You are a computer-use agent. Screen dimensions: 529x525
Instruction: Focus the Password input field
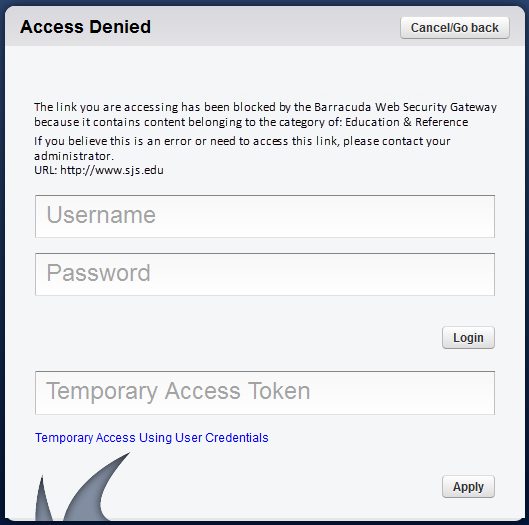[x=265, y=274]
